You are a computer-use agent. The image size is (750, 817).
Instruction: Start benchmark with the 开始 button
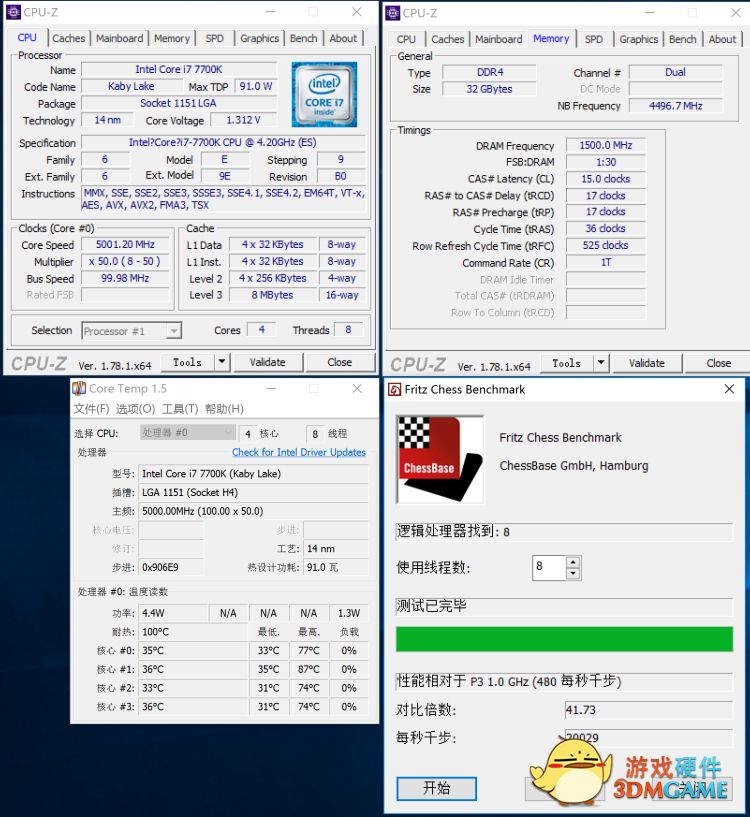436,788
